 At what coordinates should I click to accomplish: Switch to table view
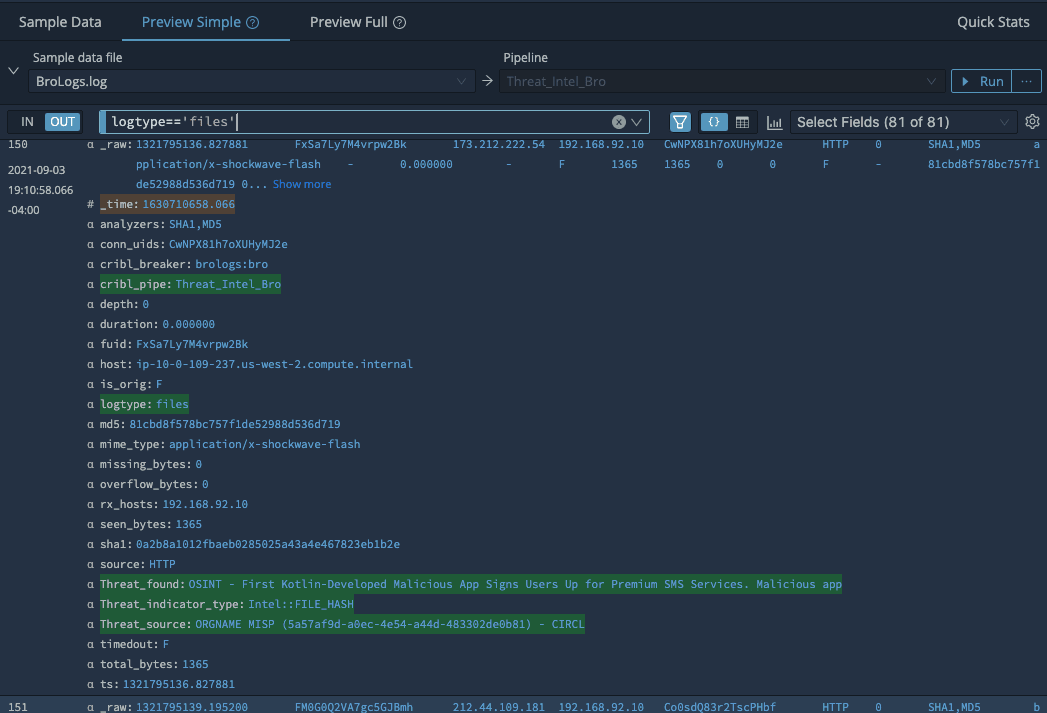(742, 122)
